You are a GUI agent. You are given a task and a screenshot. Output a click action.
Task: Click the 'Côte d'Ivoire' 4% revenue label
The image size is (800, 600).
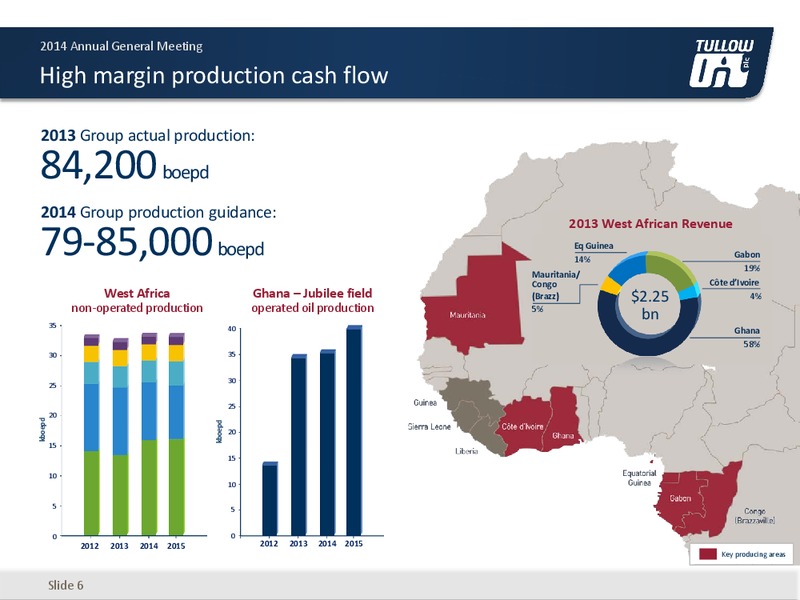(x=735, y=289)
